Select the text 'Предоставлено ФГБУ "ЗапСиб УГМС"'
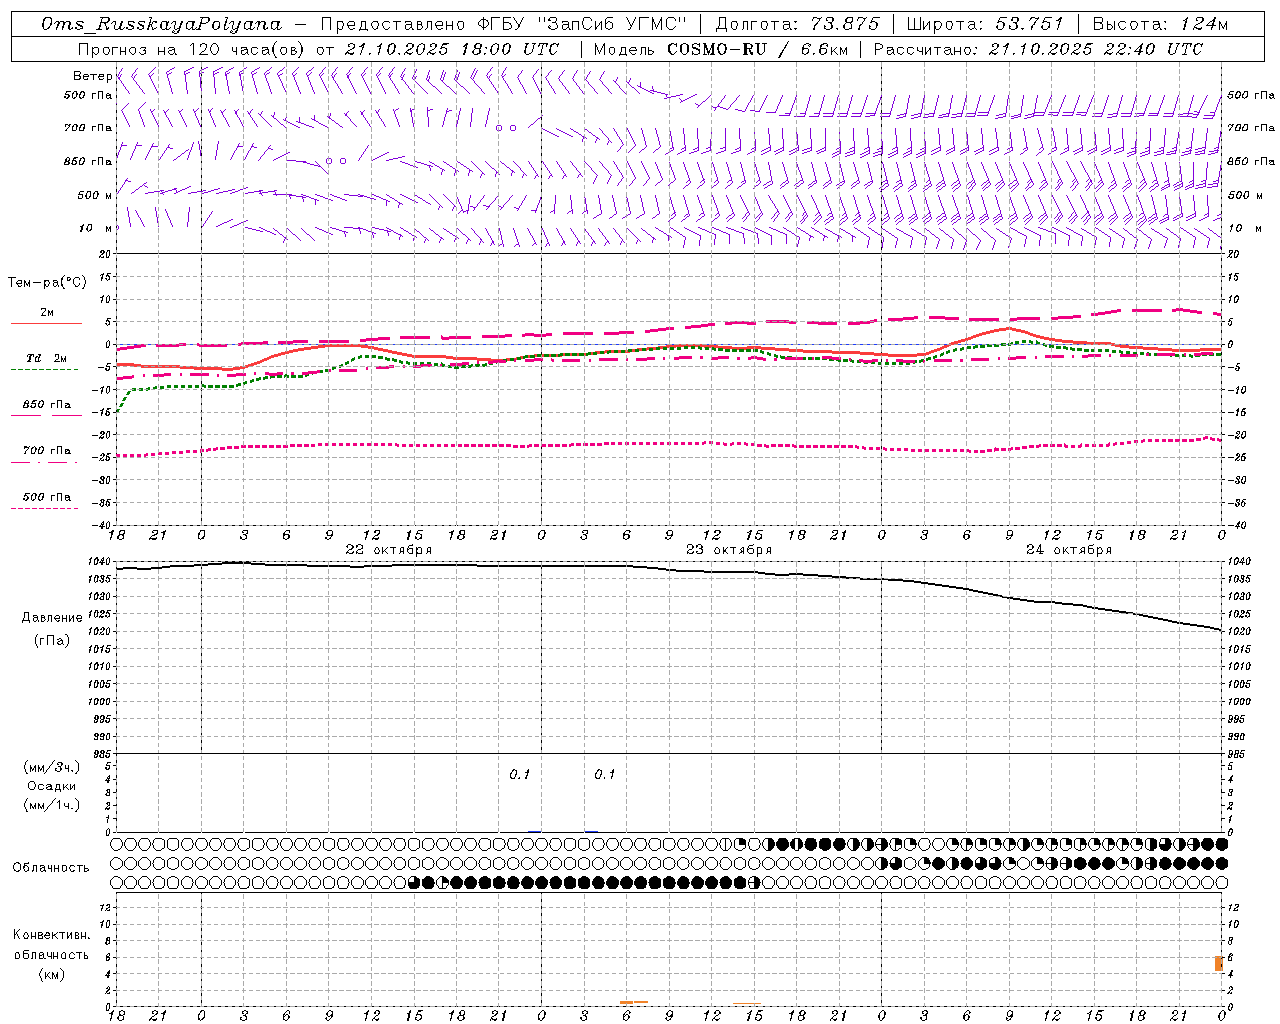This screenshot has height=1024, width=1280. click(504, 24)
